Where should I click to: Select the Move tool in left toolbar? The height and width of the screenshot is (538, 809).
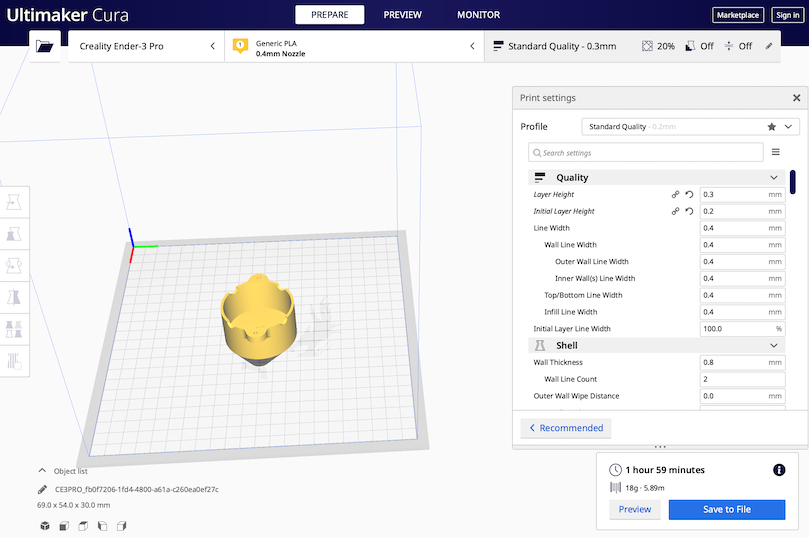pyautogui.click(x=14, y=202)
